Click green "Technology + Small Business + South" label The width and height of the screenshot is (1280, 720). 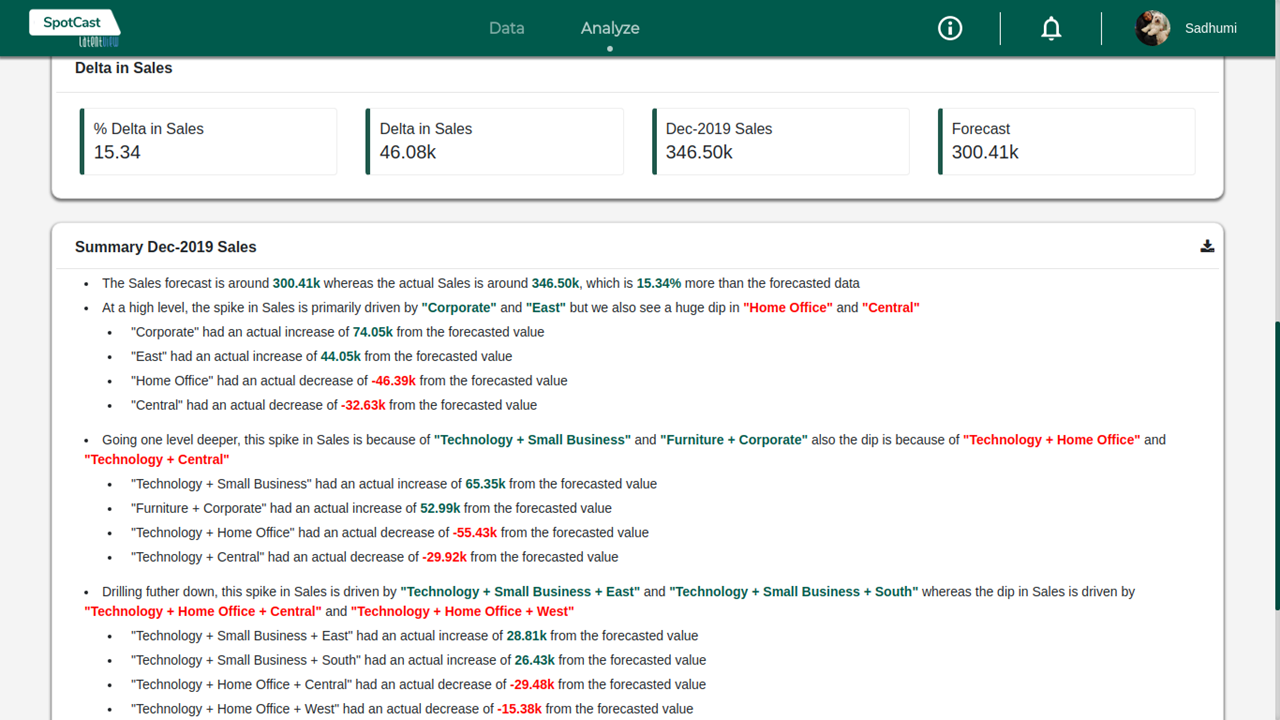(x=794, y=592)
